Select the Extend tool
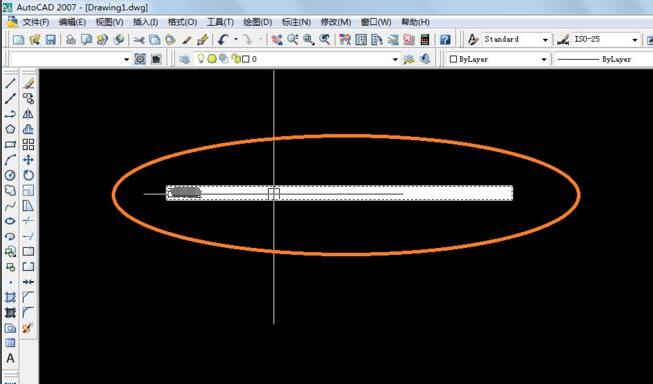The width and height of the screenshot is (653, 384). click(x=28, y=236)
